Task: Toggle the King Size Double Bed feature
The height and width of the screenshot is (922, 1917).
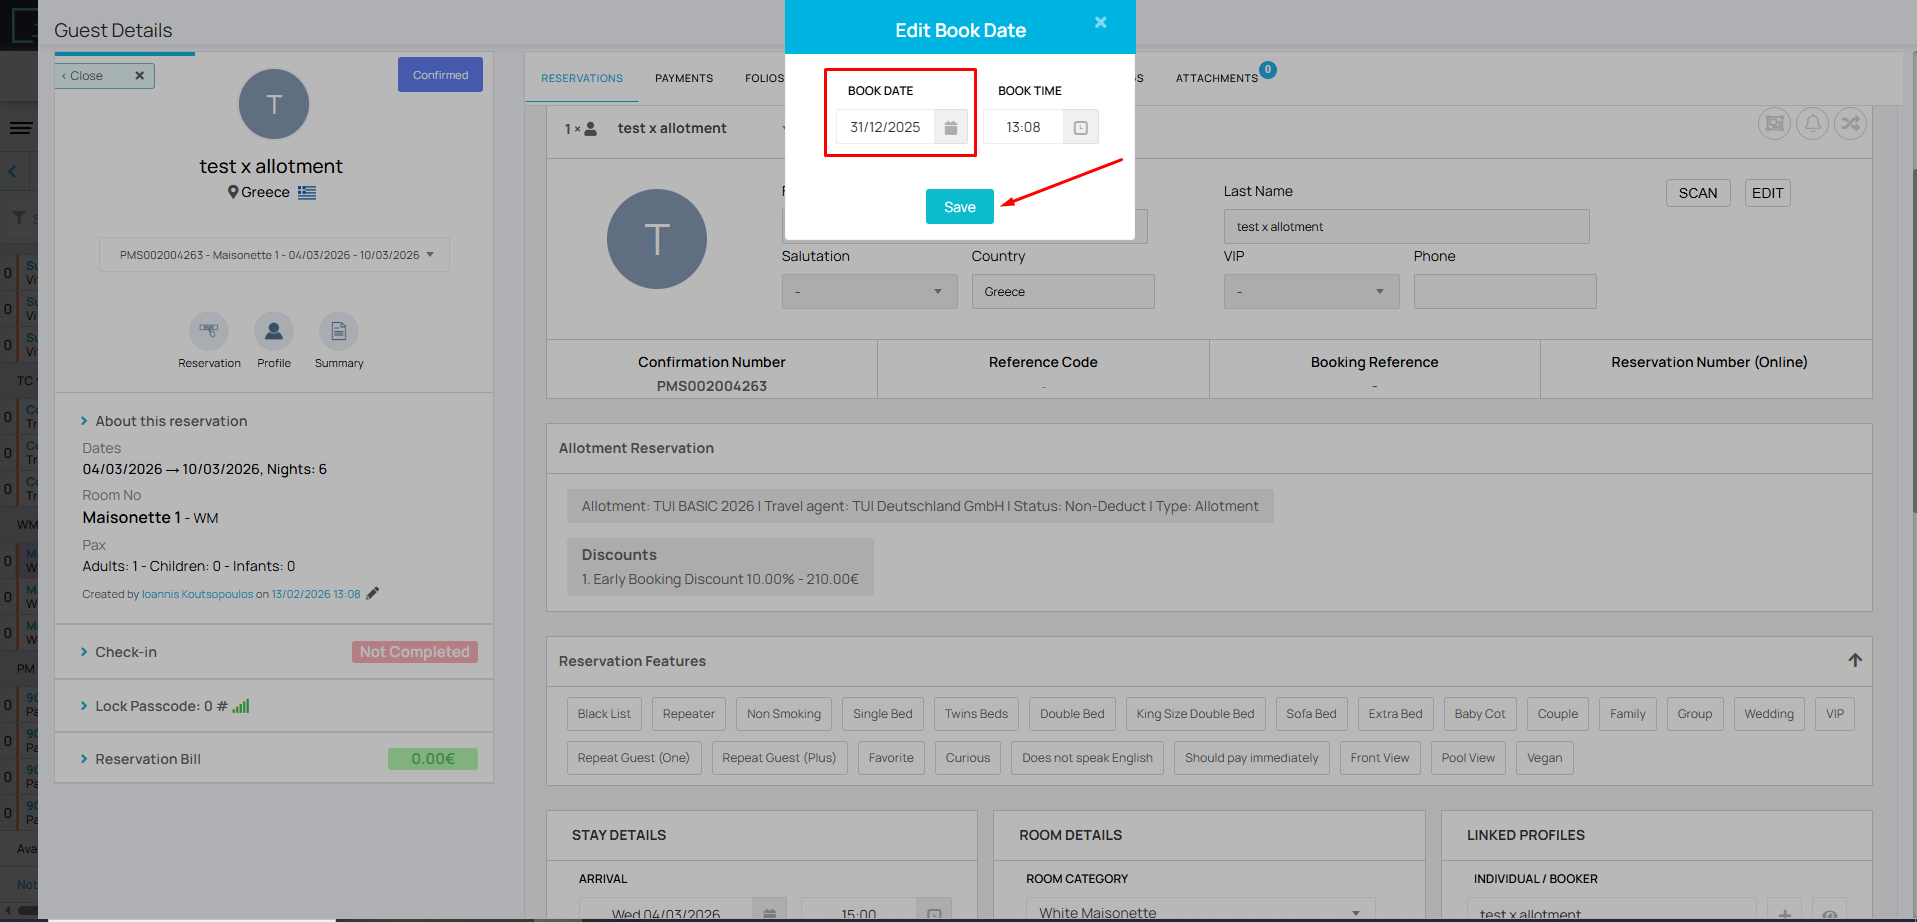Action: coord(1194,714)
